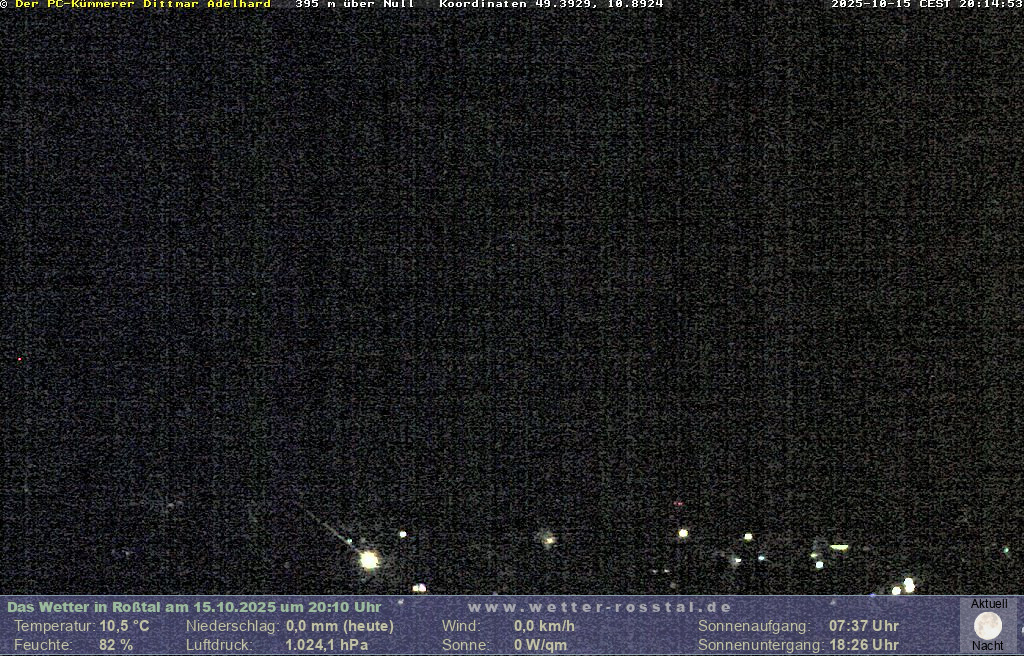Click the Koordinaten 49.3929, 10.8924 text
Image resolution: width=1024 pixels, height=656 pixels.
point(551,5)
